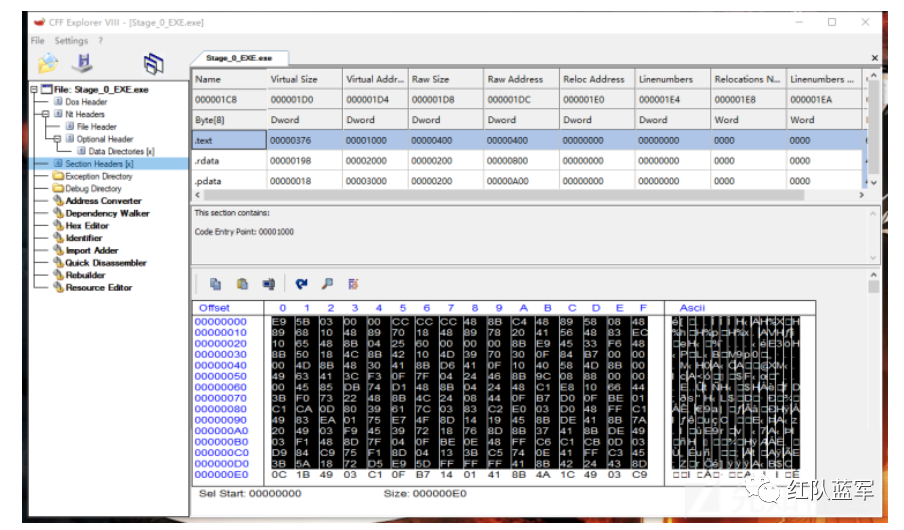
Task: Open the File menu
Action: pyautogui.click(x=37, y=40)
